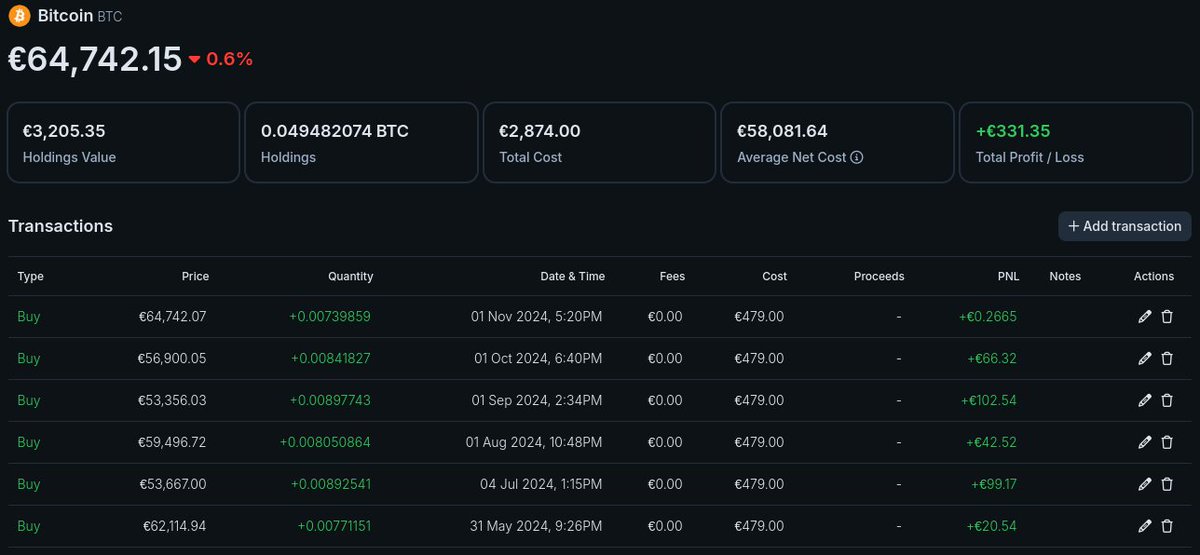Click the price €59,496.72 cell
Image resolution: width=1200 pixels, height=555 pixels.
[172, 443]
